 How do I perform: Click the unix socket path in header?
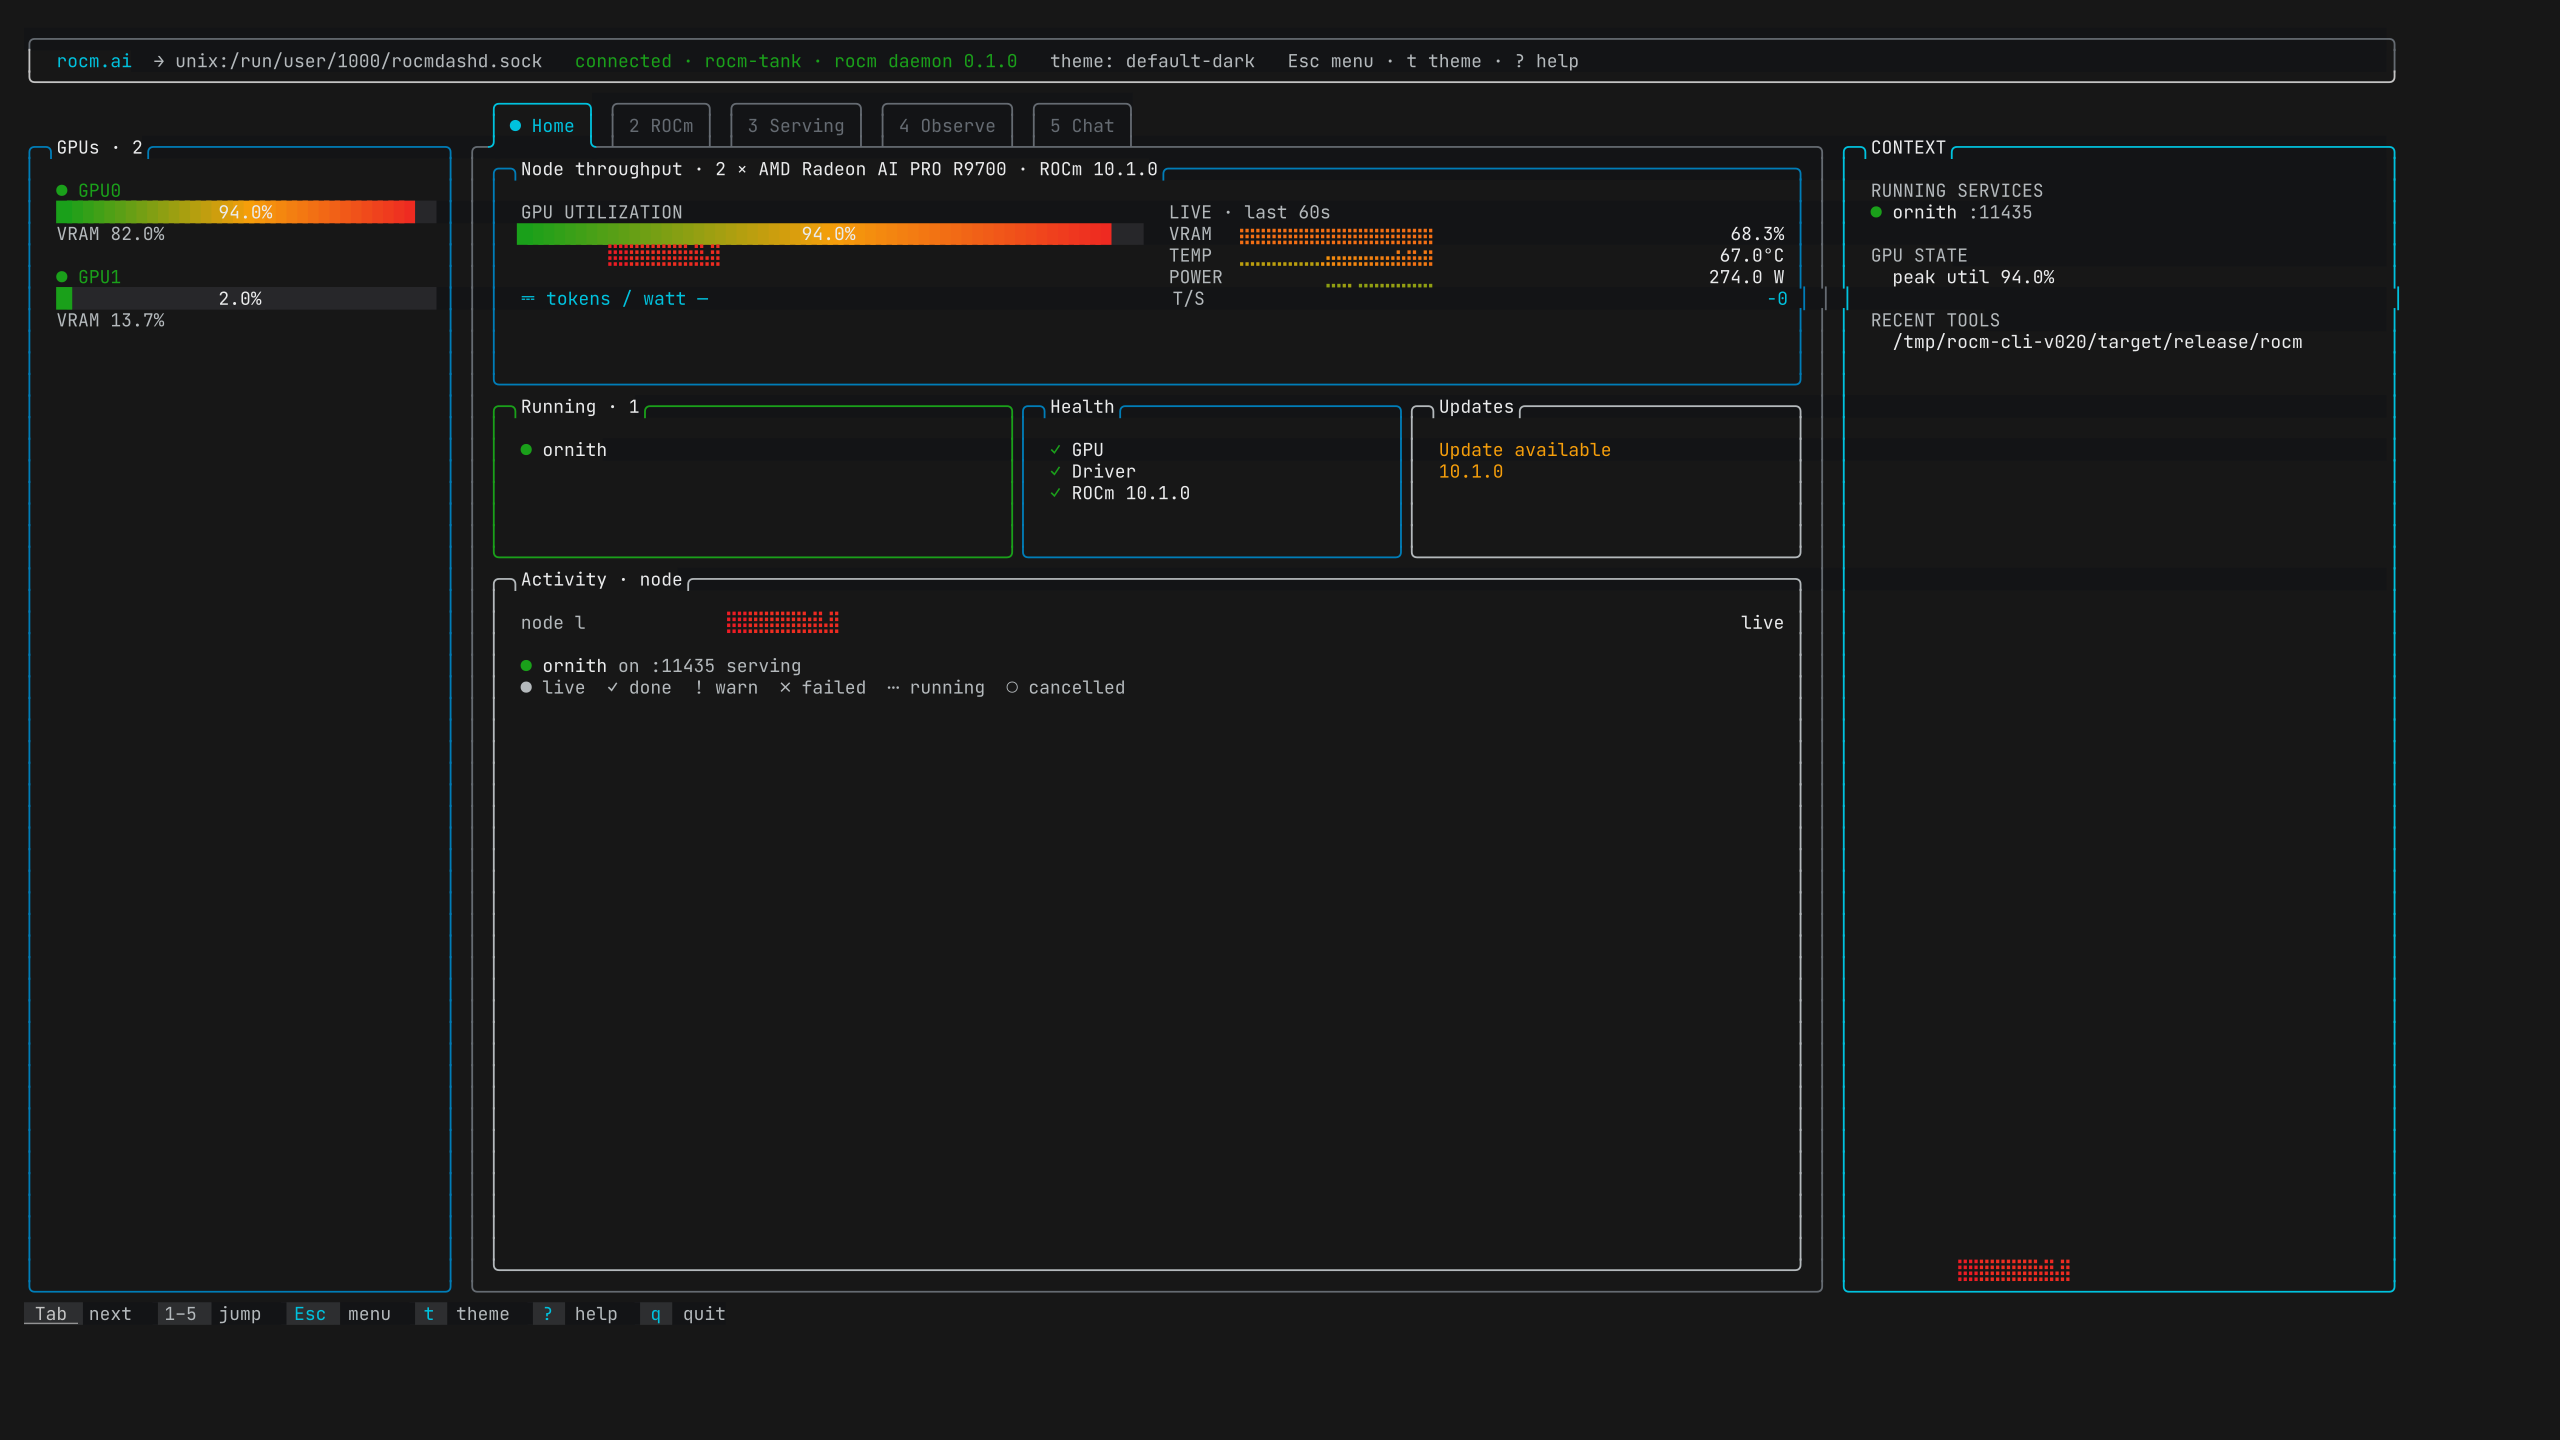coord(358,61)
